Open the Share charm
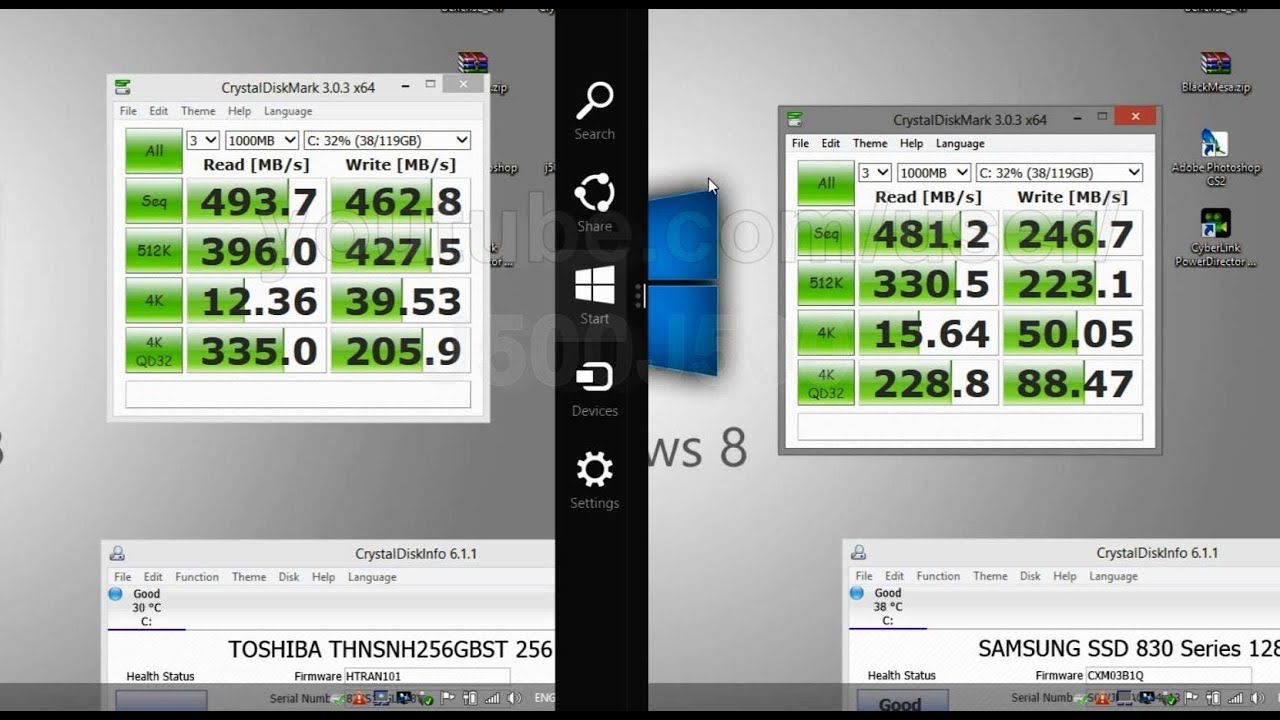The image size is (1280, 720). (x=594, y=203)
